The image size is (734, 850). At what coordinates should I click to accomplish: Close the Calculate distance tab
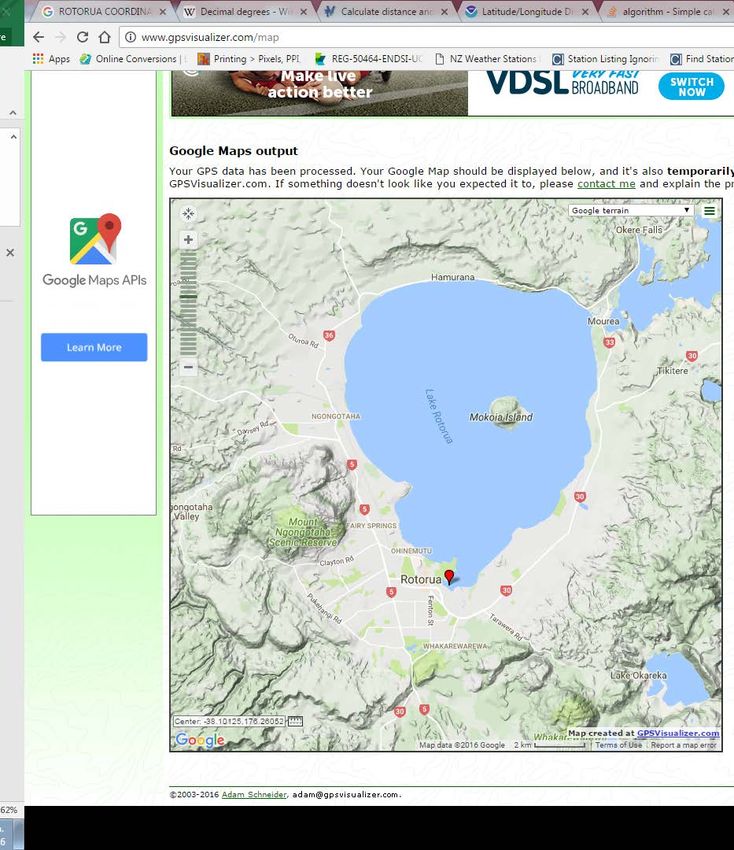445,11
